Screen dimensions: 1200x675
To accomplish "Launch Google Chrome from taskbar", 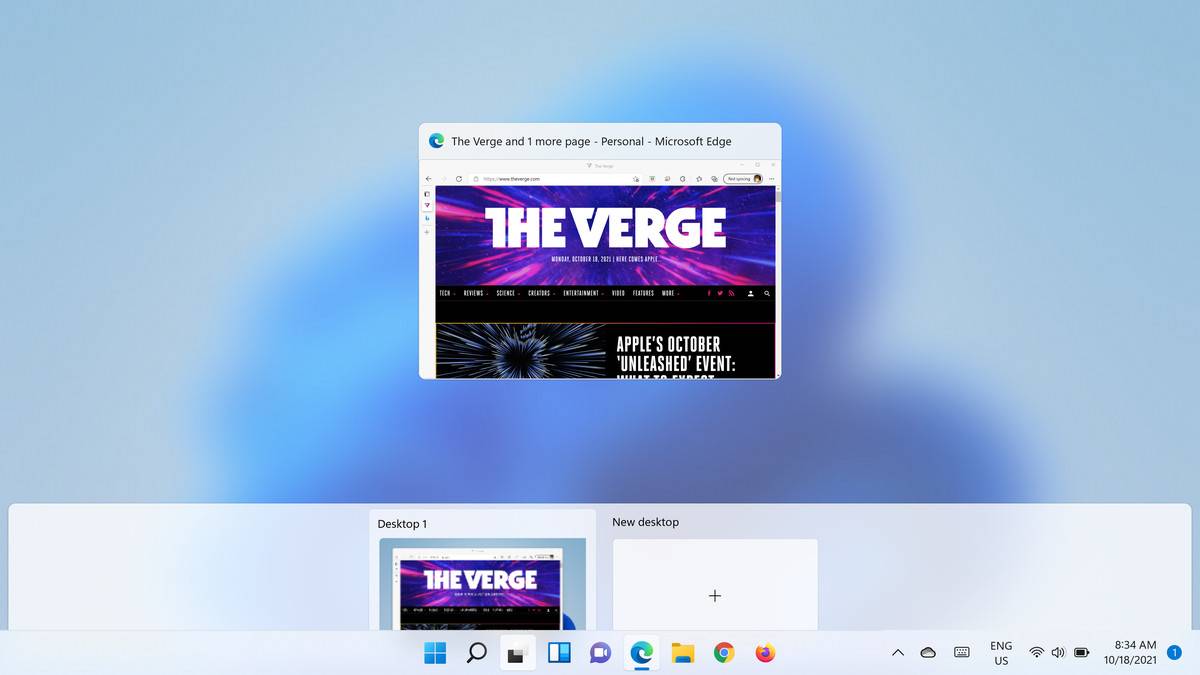I will 724,653.
